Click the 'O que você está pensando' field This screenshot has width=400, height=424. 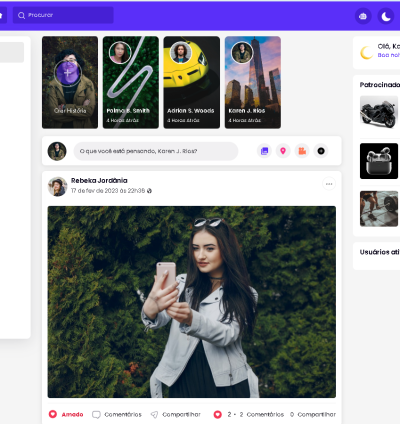click(156, 151)
